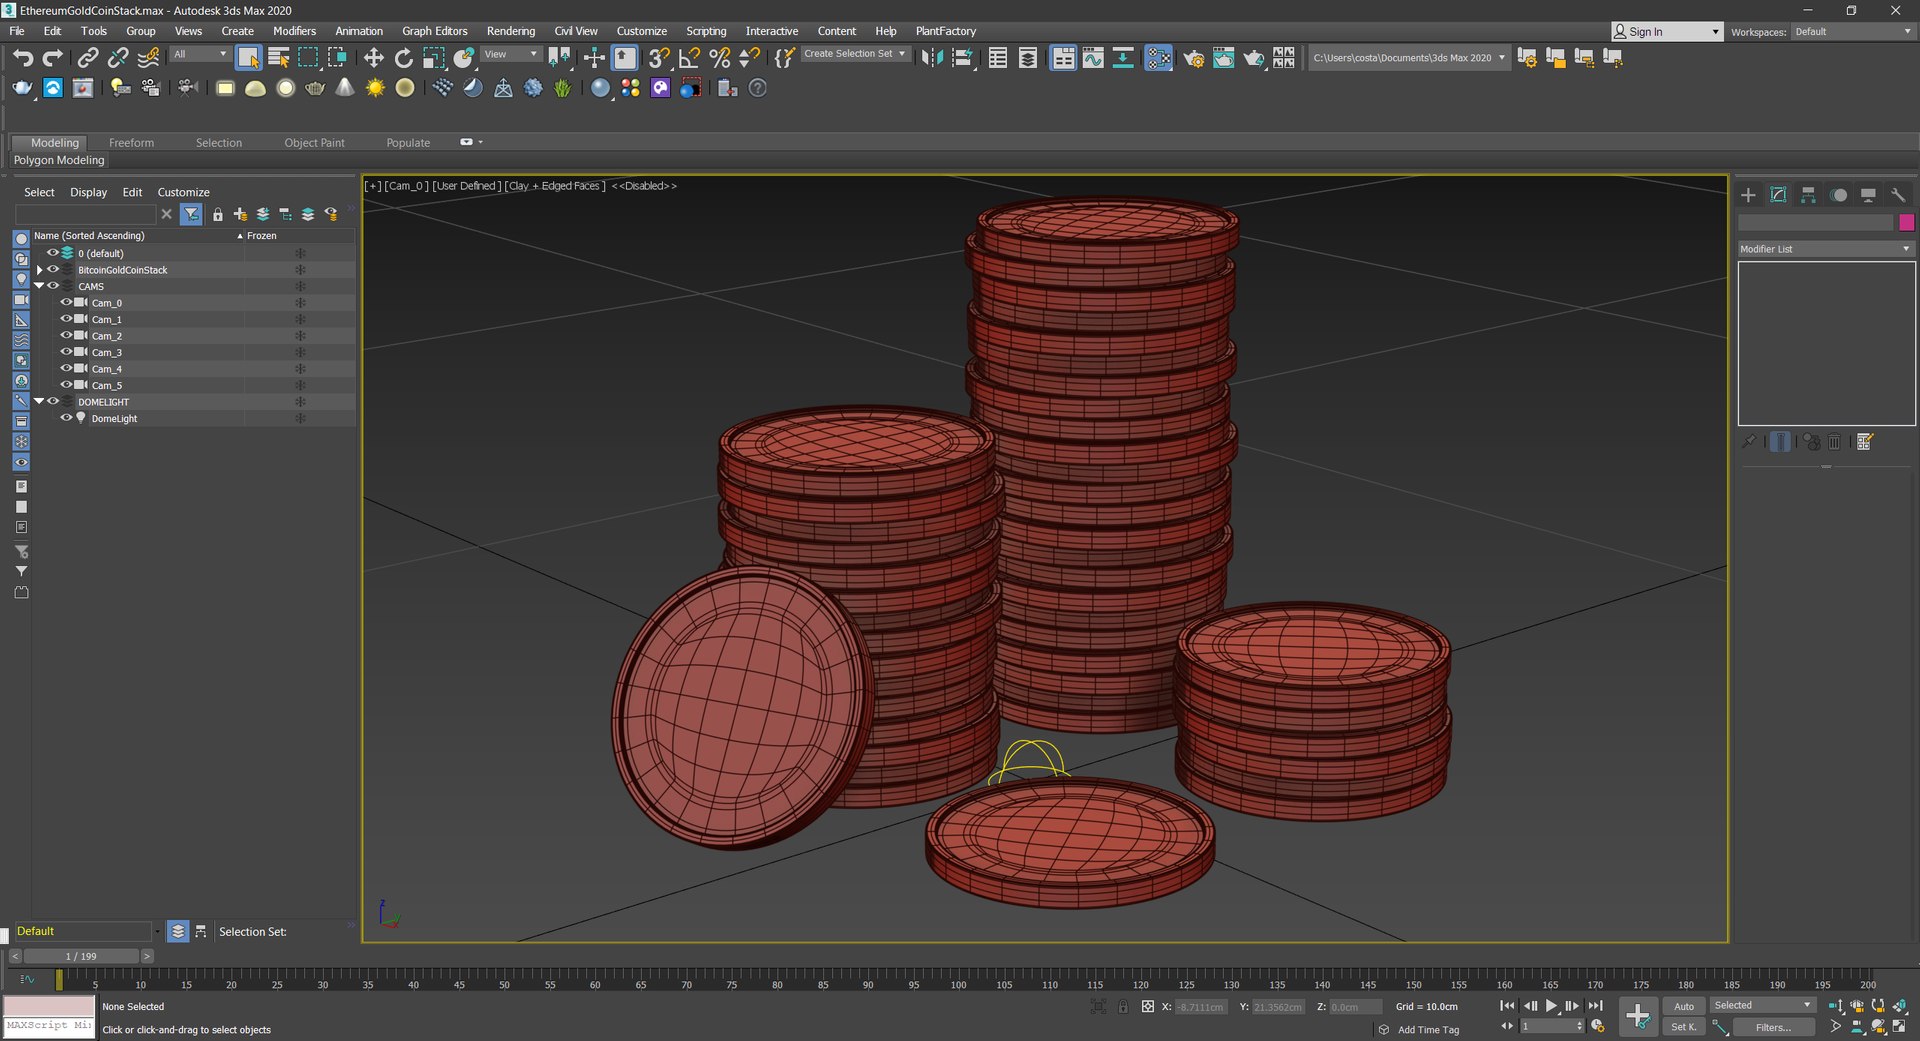Open the View reference coordinate dropdown
Viewport: 1920px width, 1041px height.
coord(511,54)
